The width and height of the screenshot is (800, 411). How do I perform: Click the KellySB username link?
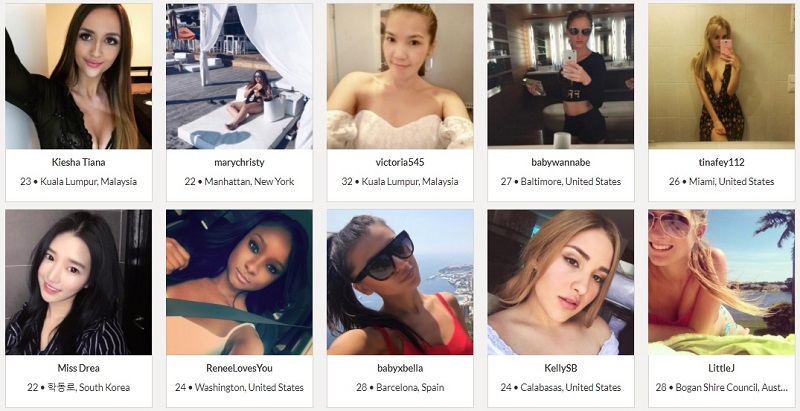[561, 368]
